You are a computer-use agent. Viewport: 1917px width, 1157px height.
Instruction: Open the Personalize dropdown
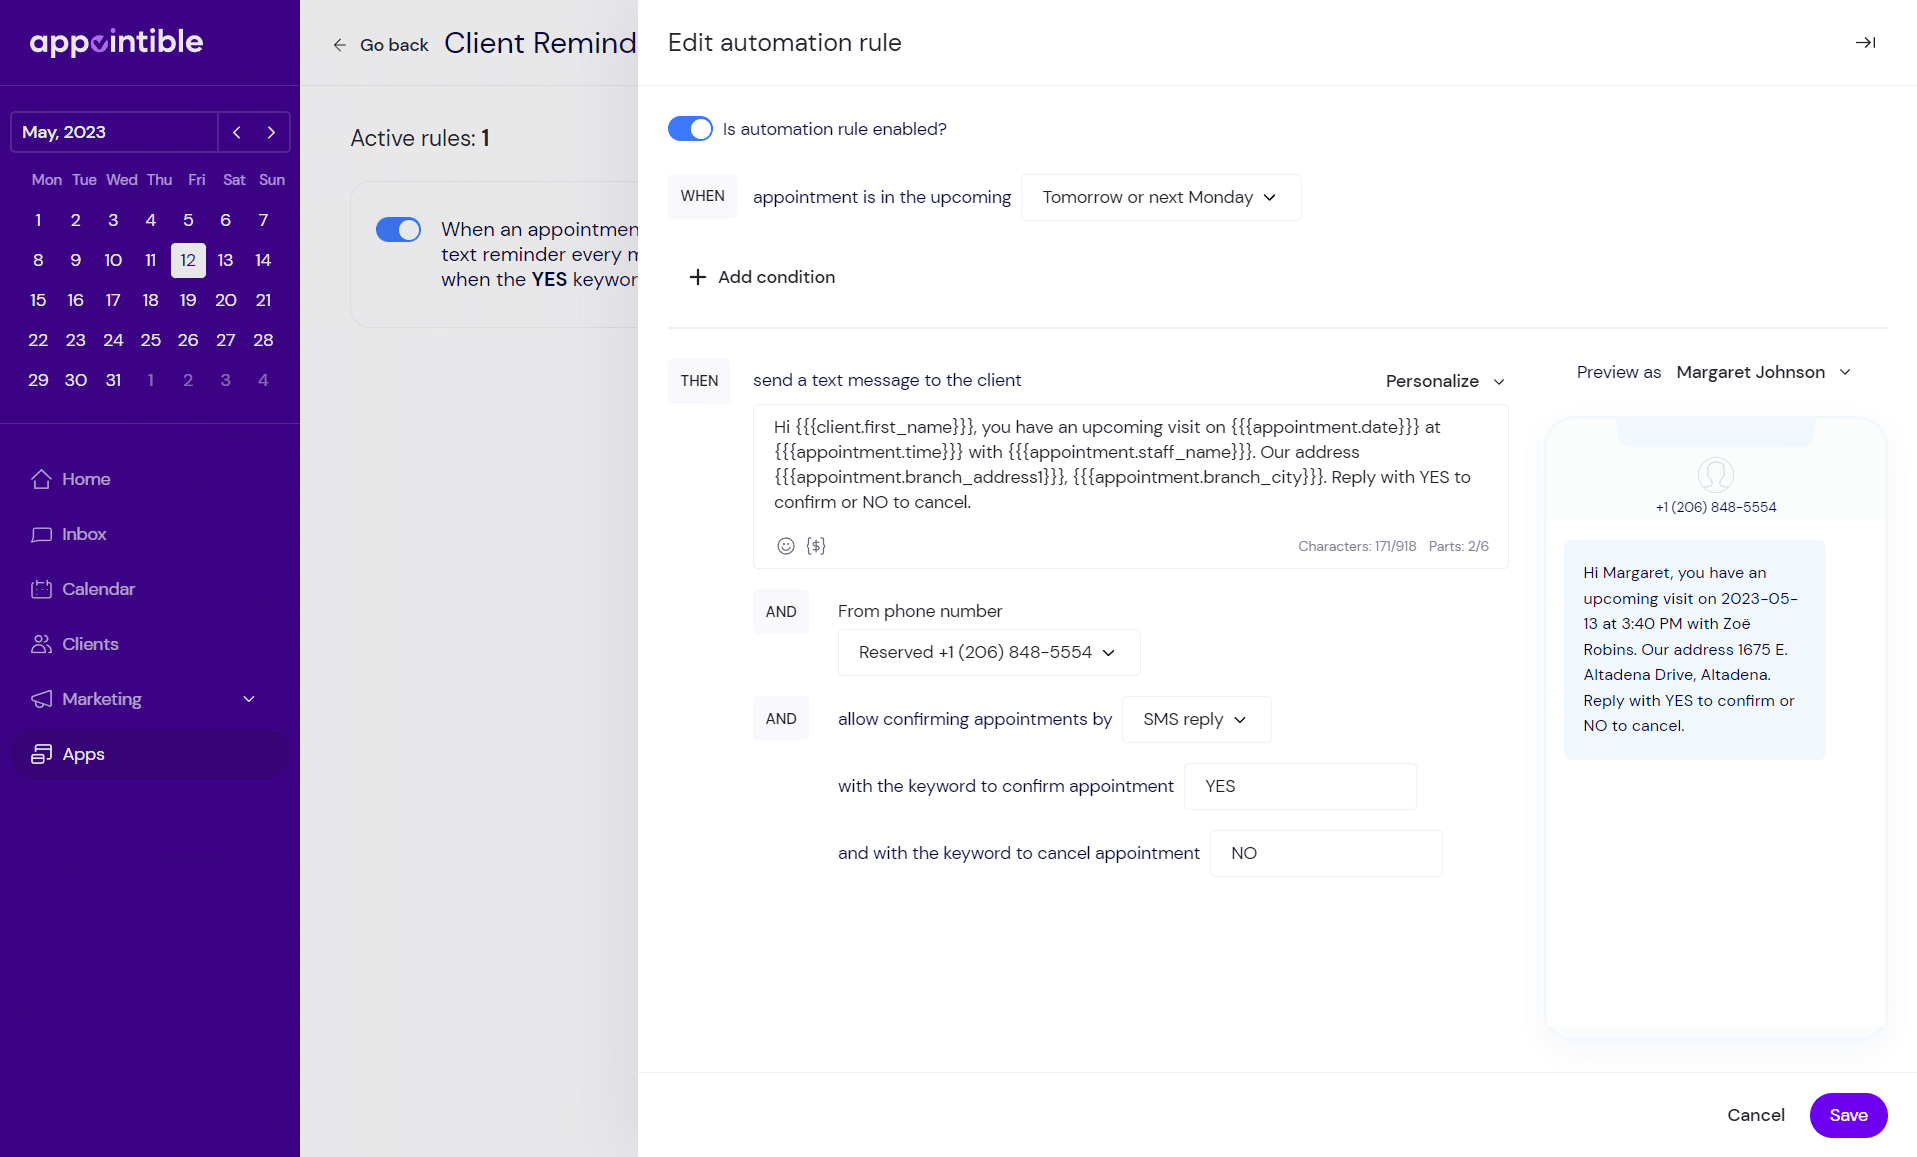click(x=1444, y=381)
